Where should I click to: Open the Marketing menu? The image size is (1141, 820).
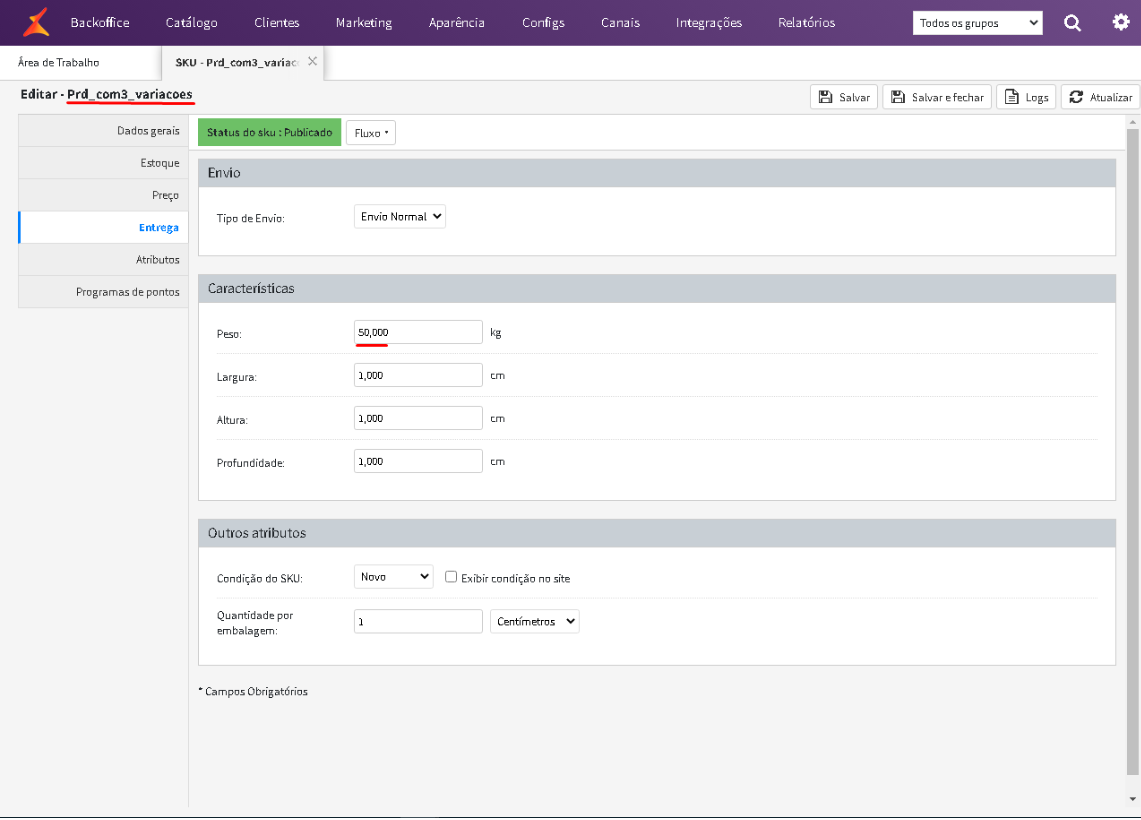364,23
